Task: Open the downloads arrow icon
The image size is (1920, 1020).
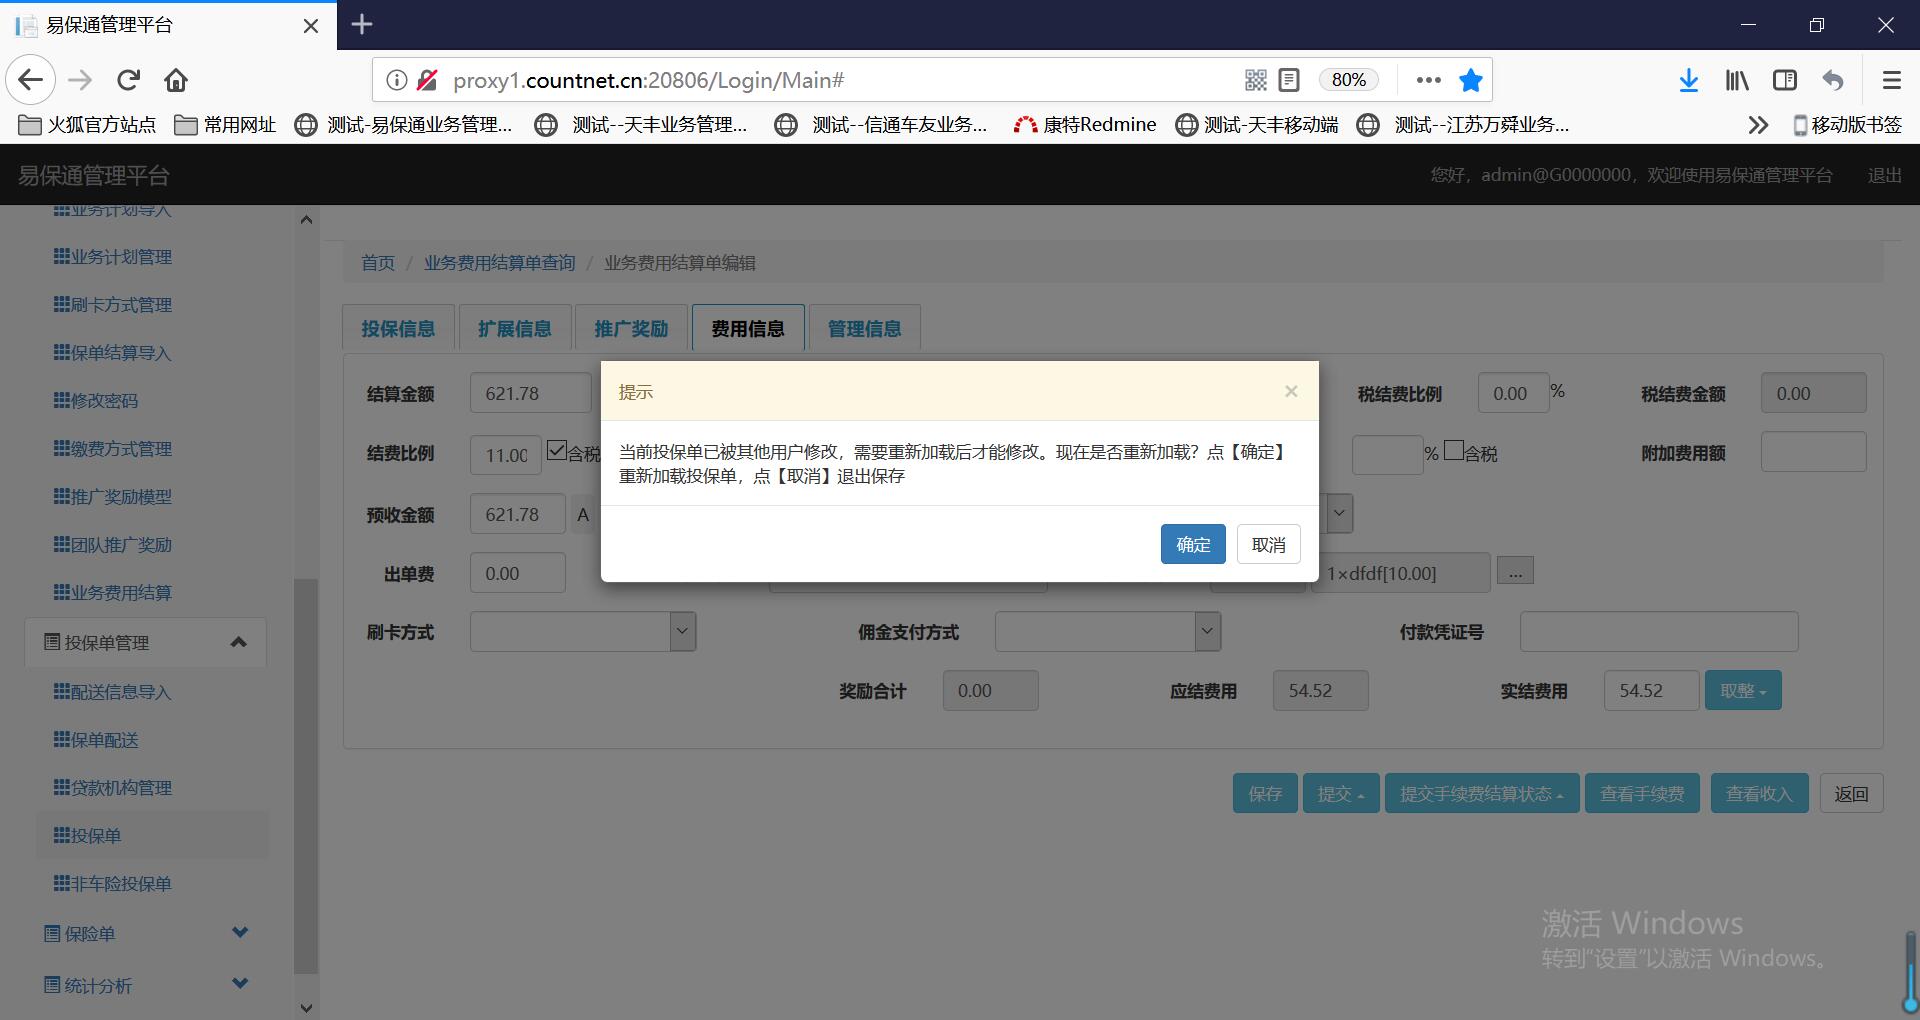Action: click(1688, 80)
